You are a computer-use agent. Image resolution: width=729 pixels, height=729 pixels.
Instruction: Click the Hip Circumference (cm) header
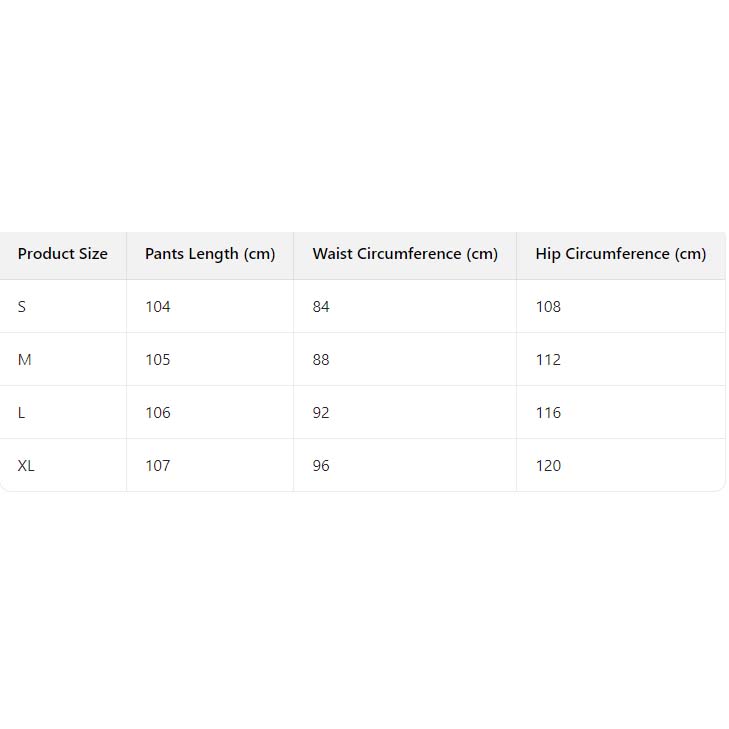(x=620, y=254)
